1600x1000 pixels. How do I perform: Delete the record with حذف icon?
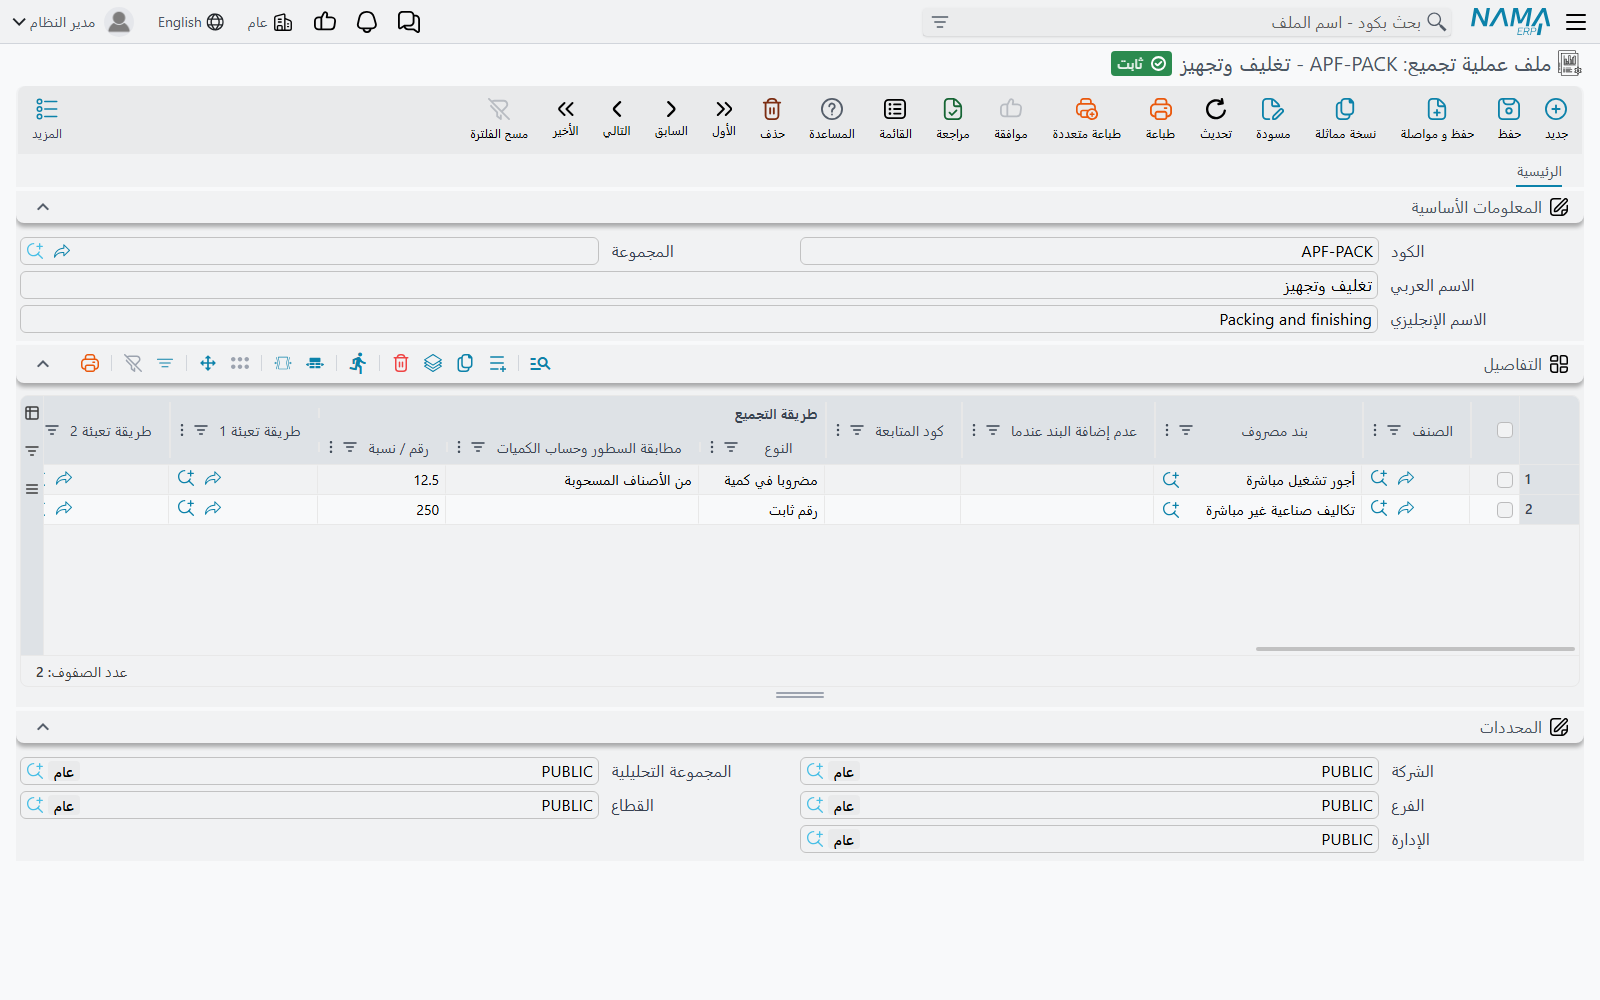(x=772, y=109)
